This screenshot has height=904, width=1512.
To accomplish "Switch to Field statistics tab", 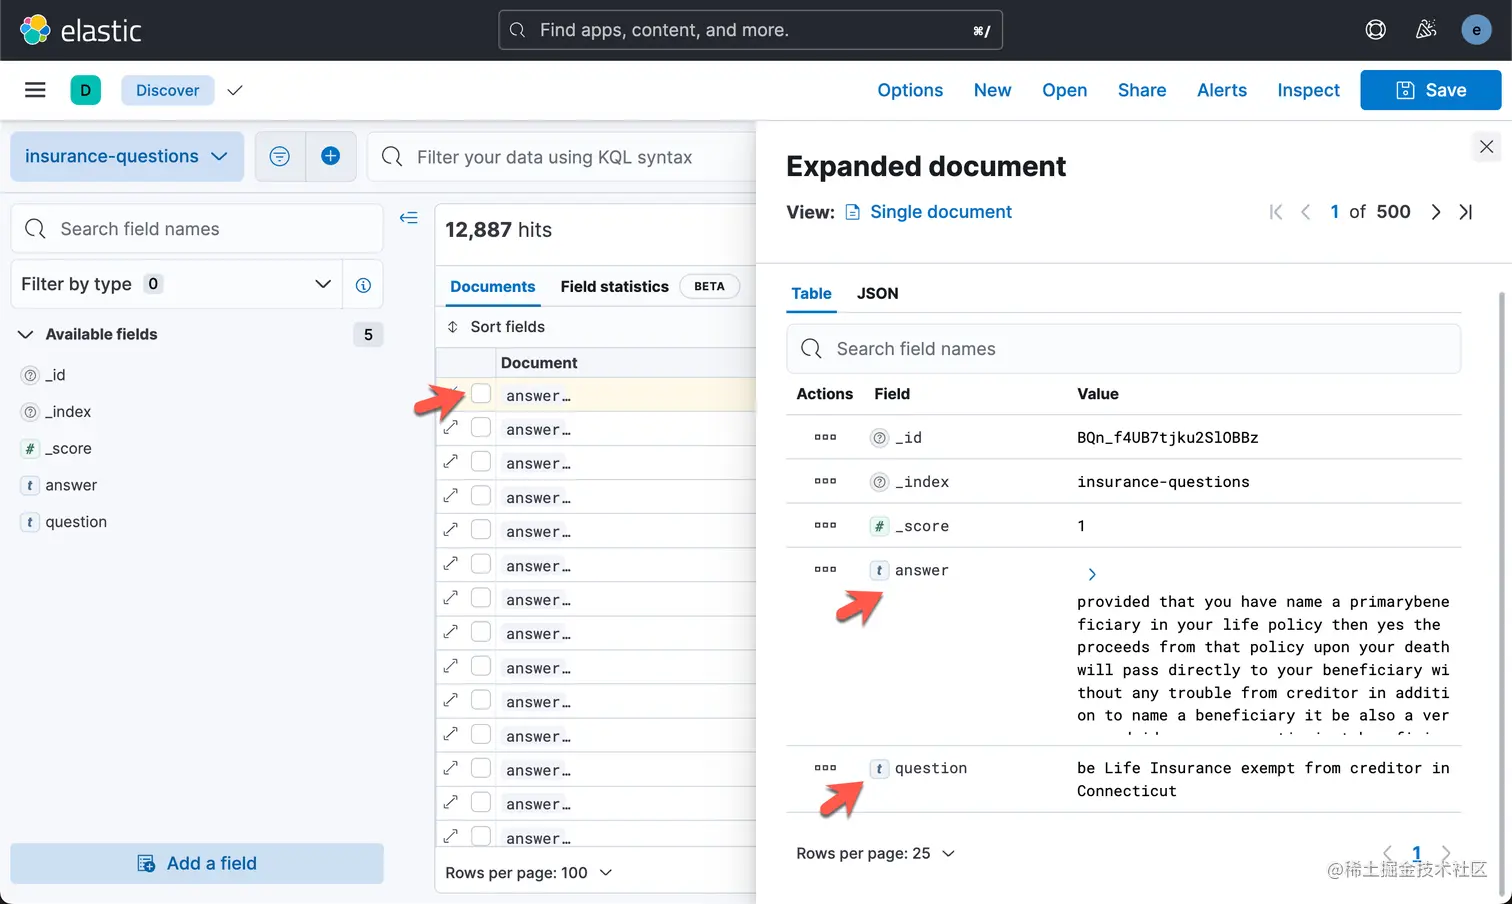I will click(650, 286).
